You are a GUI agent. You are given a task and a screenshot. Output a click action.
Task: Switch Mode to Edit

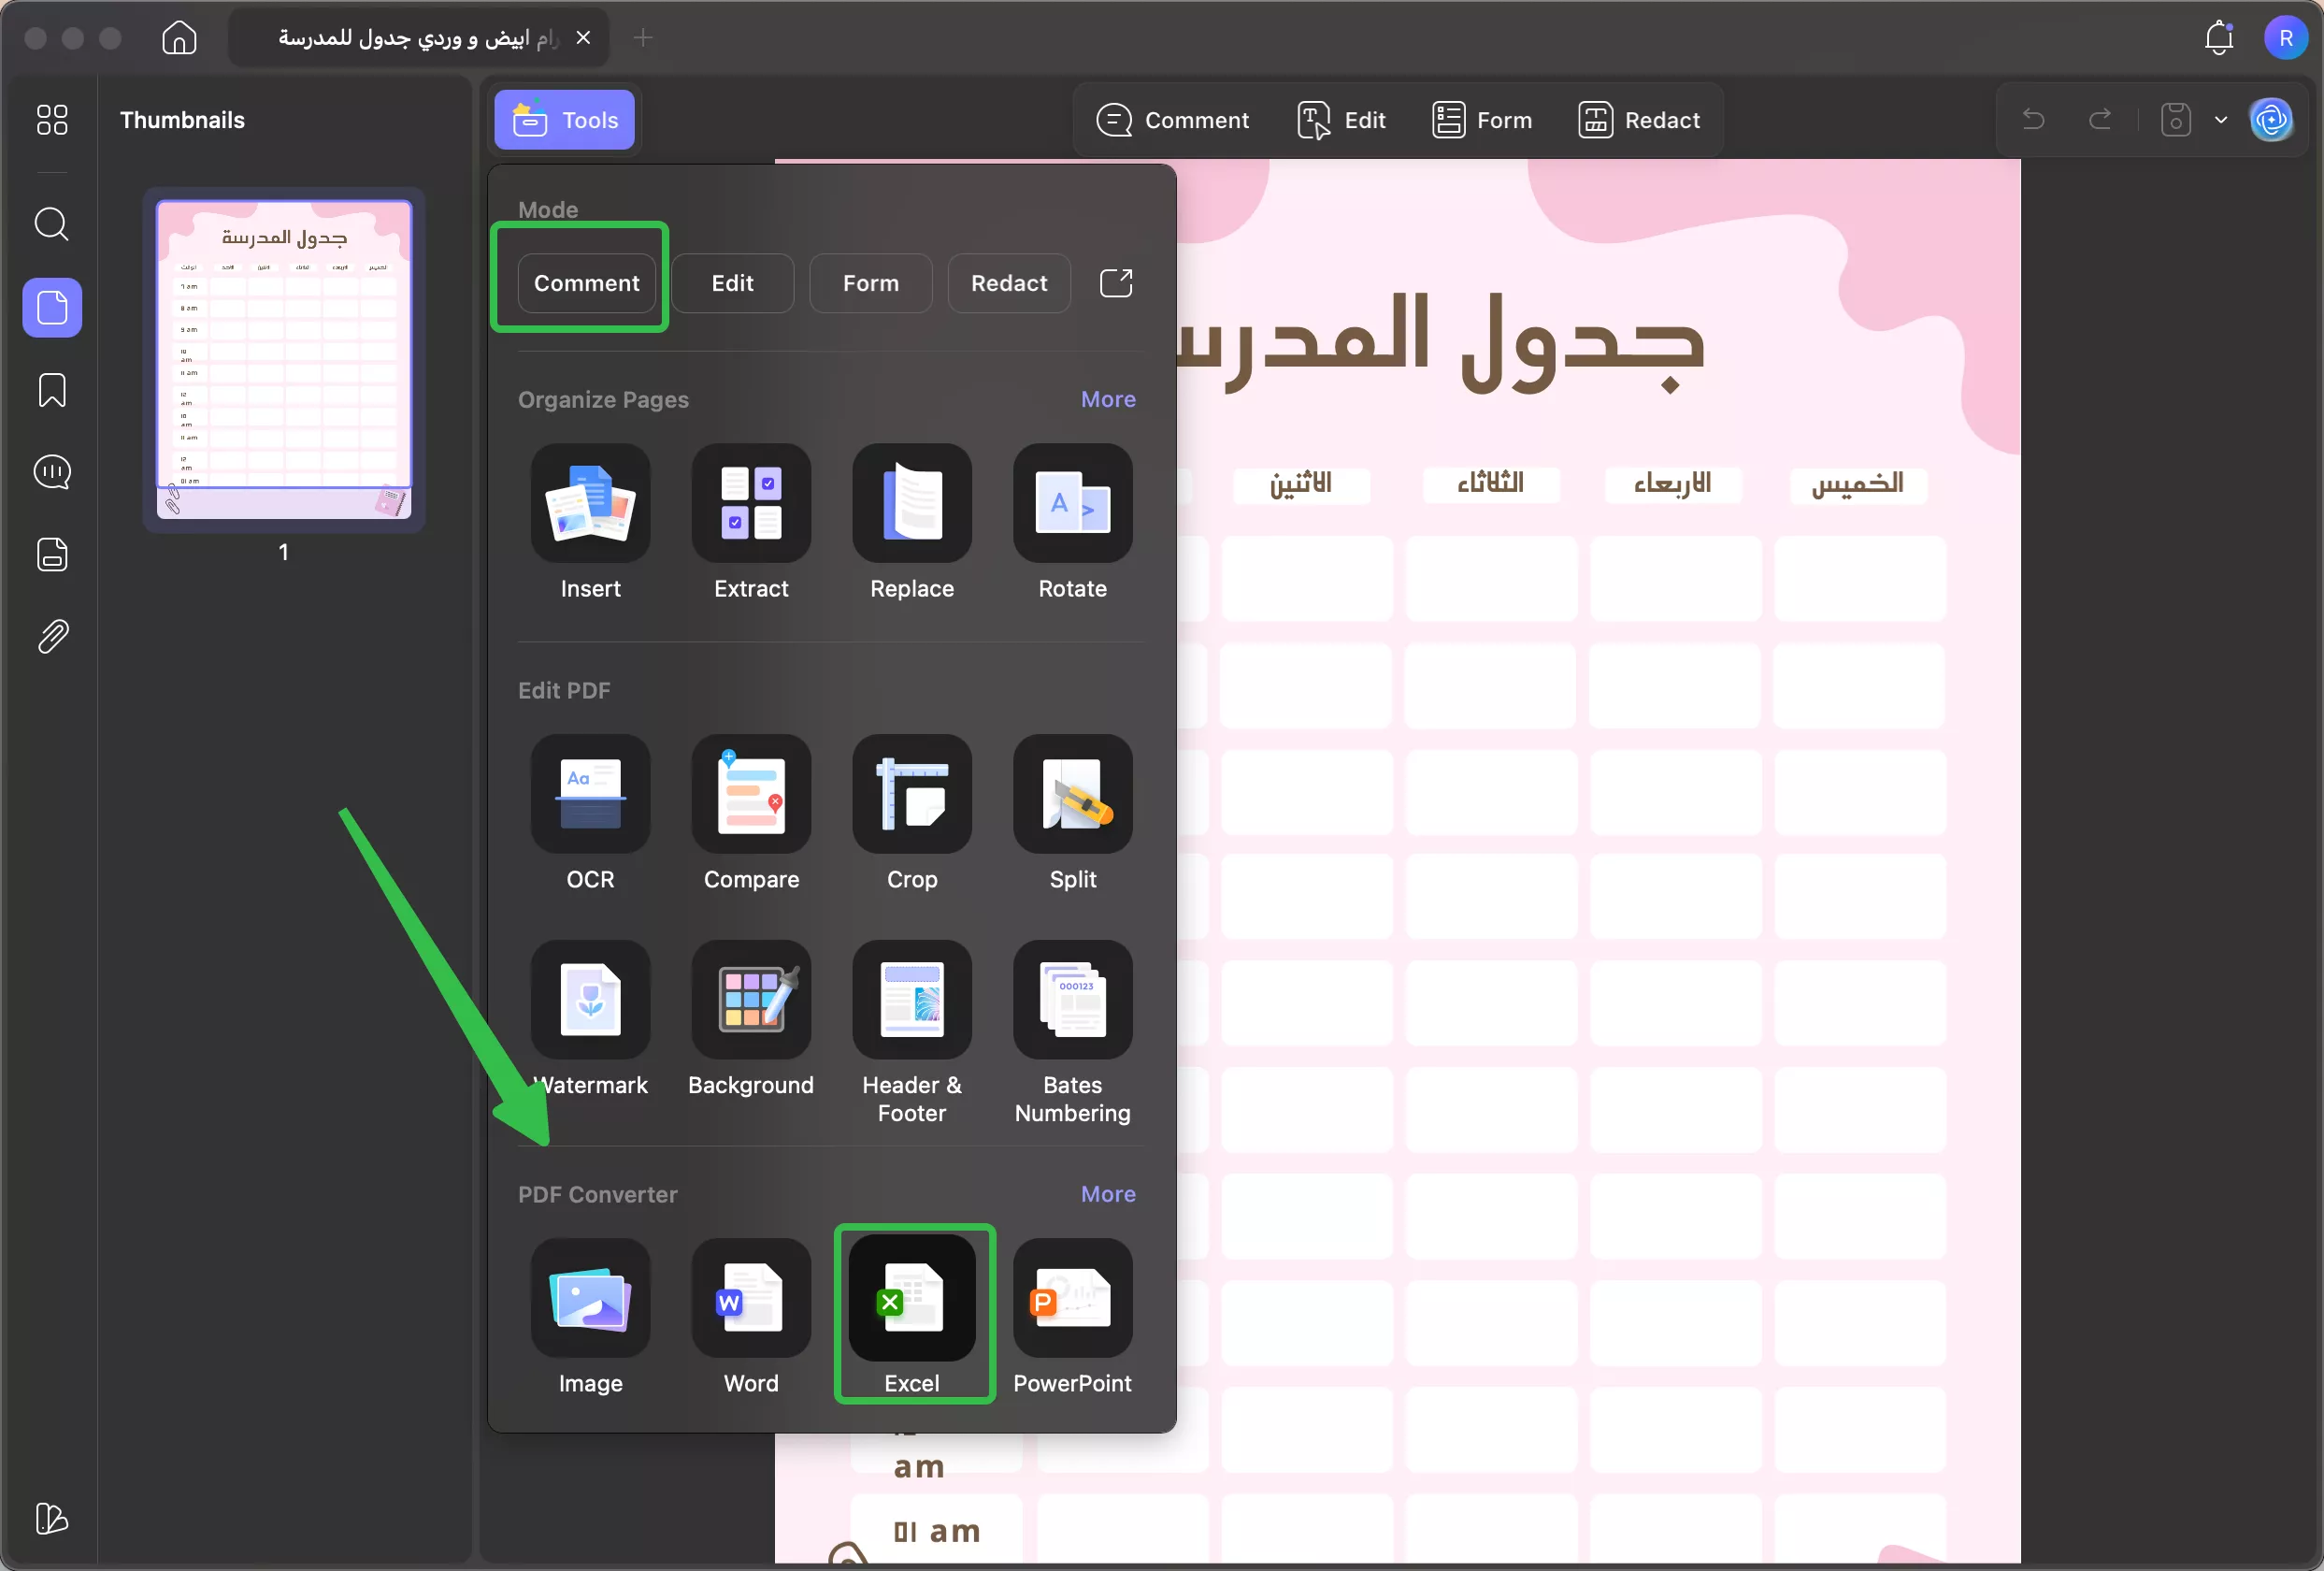tap(732, 283)
